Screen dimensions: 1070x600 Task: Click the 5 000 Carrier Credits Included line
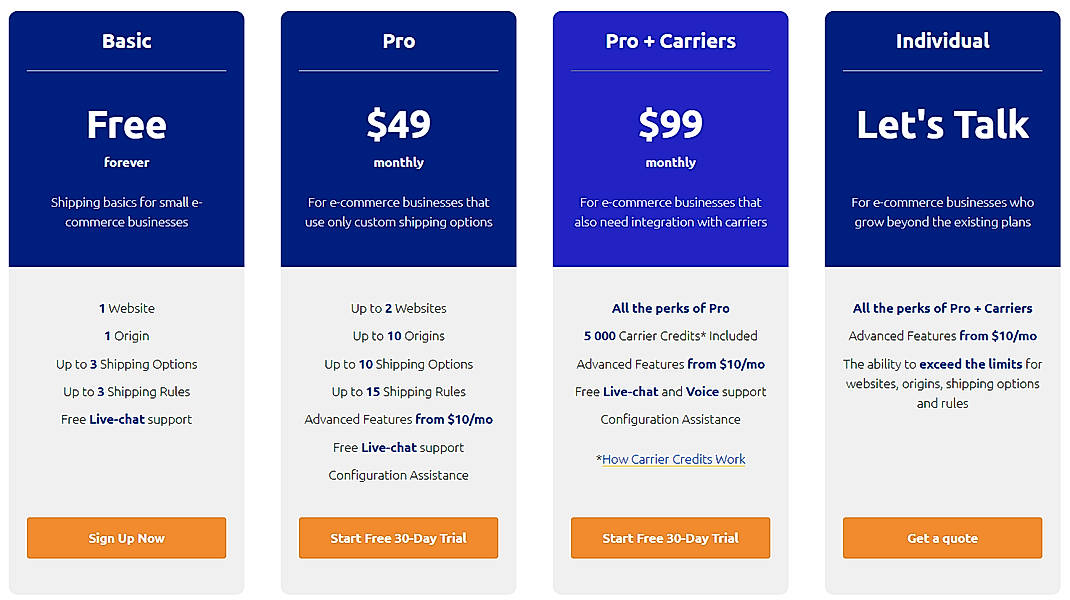pos(670,335)
